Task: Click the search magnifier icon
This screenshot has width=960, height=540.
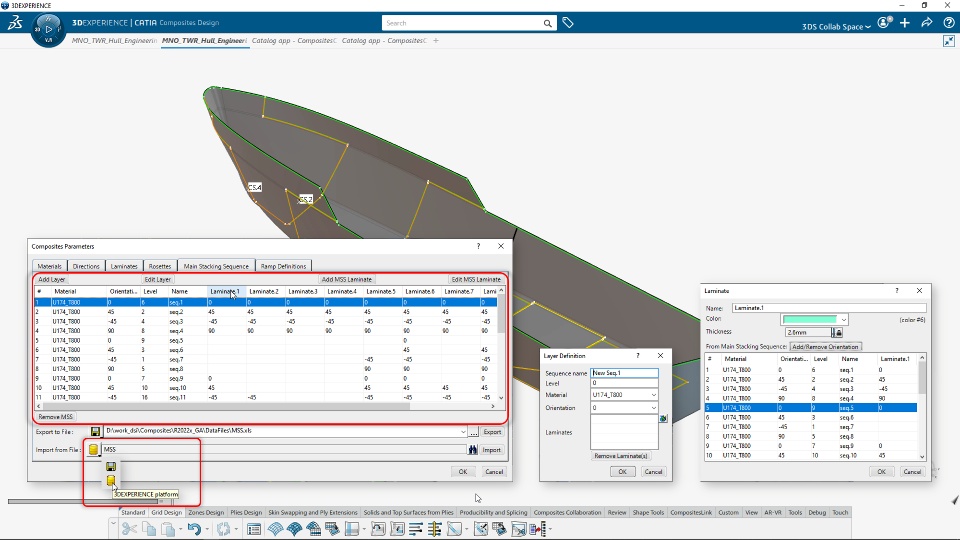Action: (547, 23)
